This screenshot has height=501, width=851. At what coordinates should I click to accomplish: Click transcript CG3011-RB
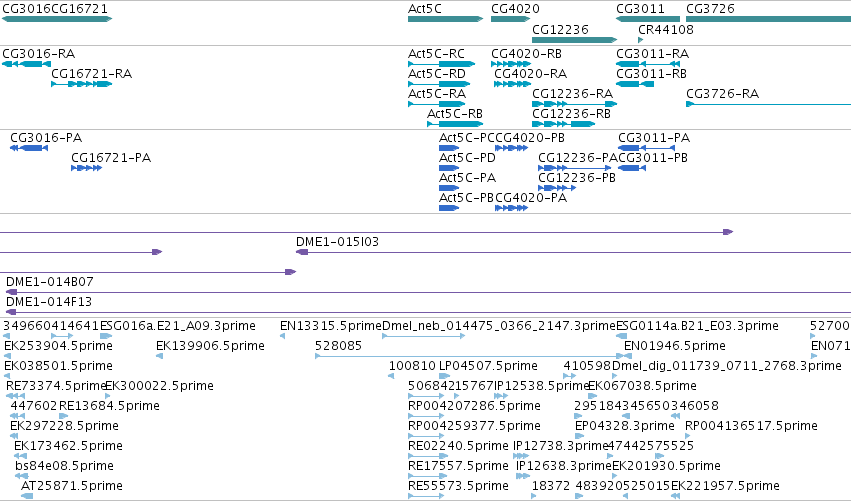[x=635, y=84]
